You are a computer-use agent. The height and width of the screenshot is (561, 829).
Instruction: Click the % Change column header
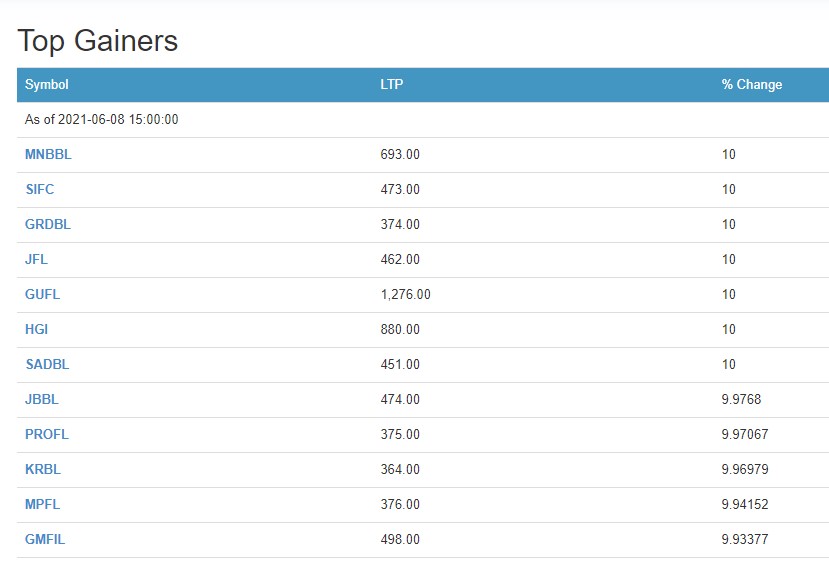tap(752, 85)
